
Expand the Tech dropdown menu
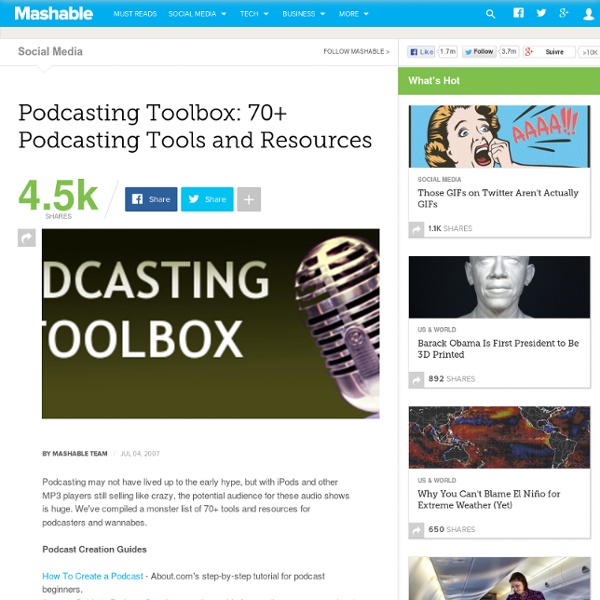pos(254,14)
